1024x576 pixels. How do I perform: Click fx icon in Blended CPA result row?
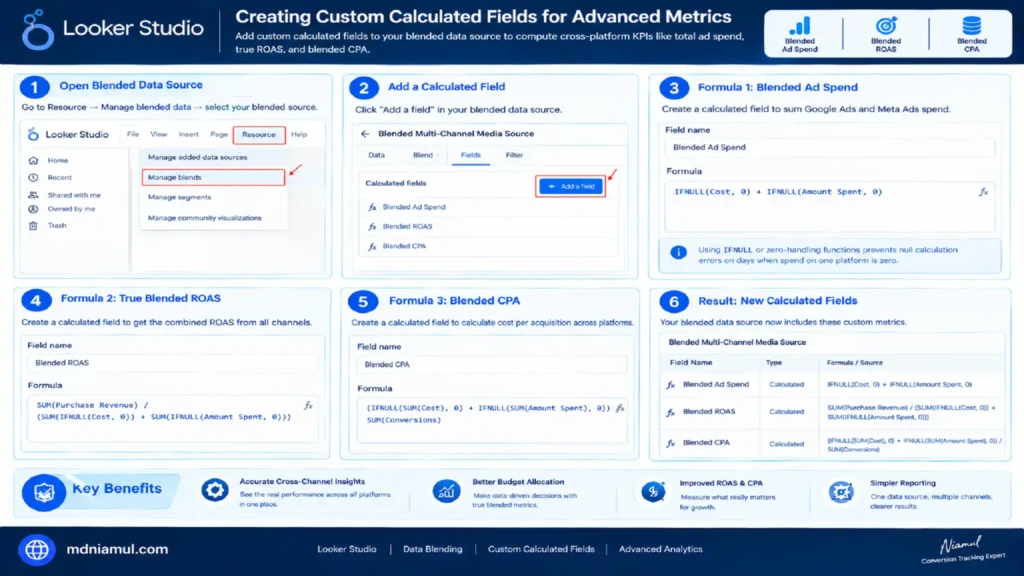[671, 443]
